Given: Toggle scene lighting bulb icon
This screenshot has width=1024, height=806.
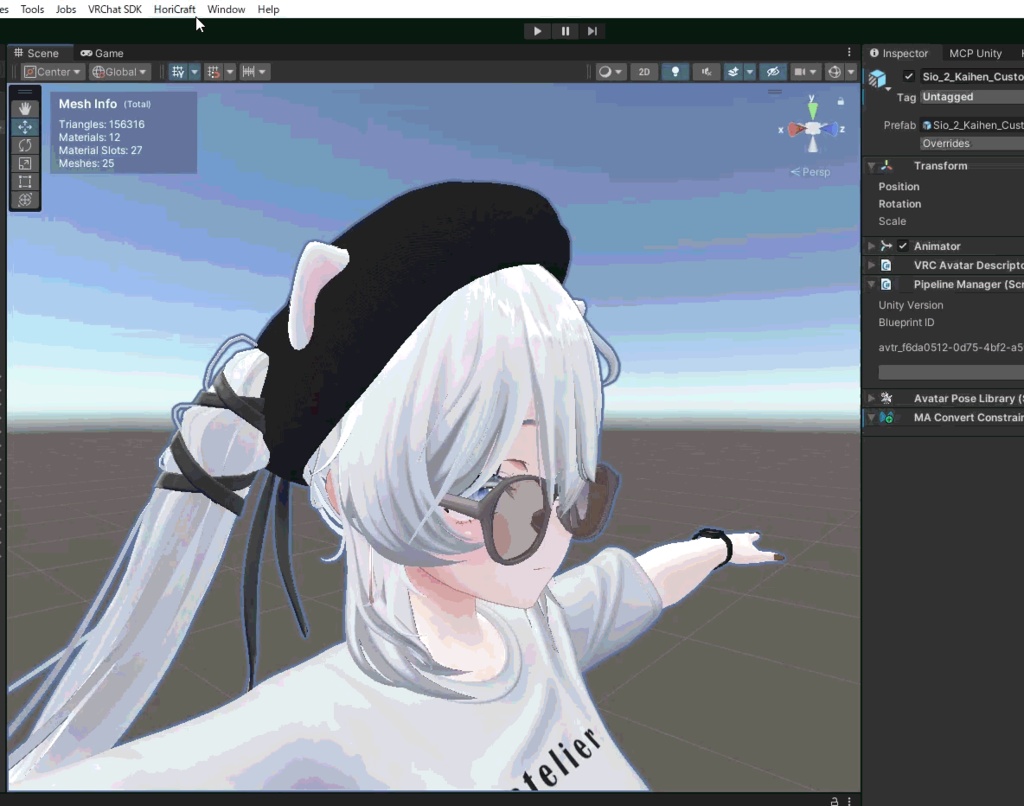Looking at the screenshot, I should pyautogui.click(x=675, y=72).
